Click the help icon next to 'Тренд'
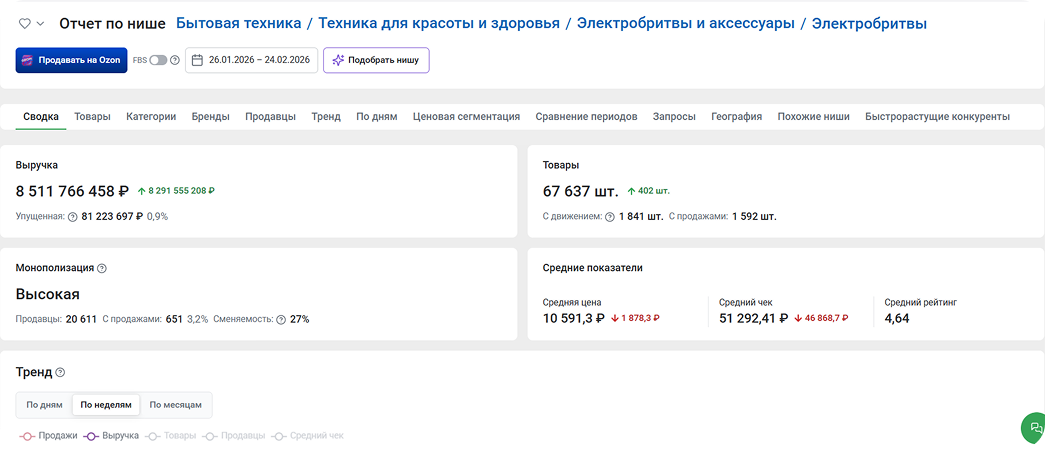Image resolution: width=1045 pixels, height=449 pixels. click(x=60, y=372)
